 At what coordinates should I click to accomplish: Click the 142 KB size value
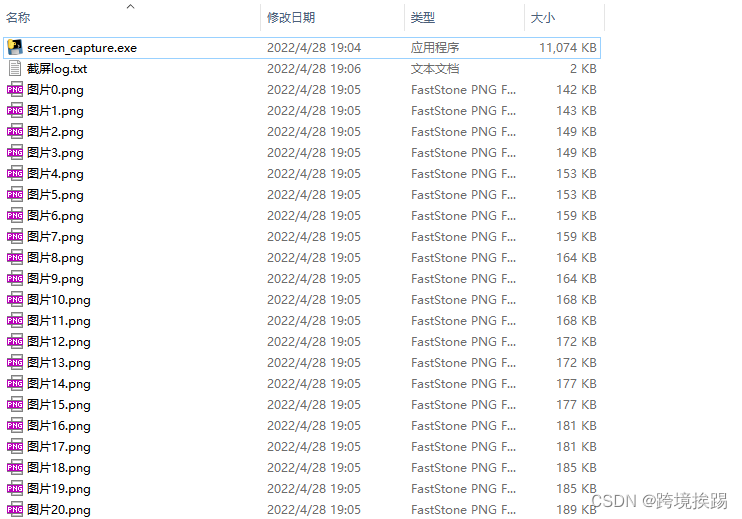point(576,90)
